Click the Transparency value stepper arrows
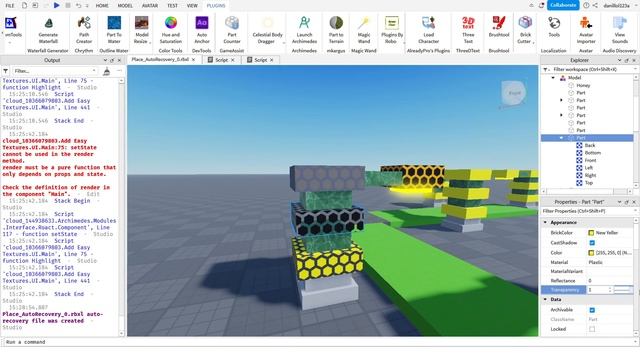Viewport: 640px width, 360px height. click(610, 290)
